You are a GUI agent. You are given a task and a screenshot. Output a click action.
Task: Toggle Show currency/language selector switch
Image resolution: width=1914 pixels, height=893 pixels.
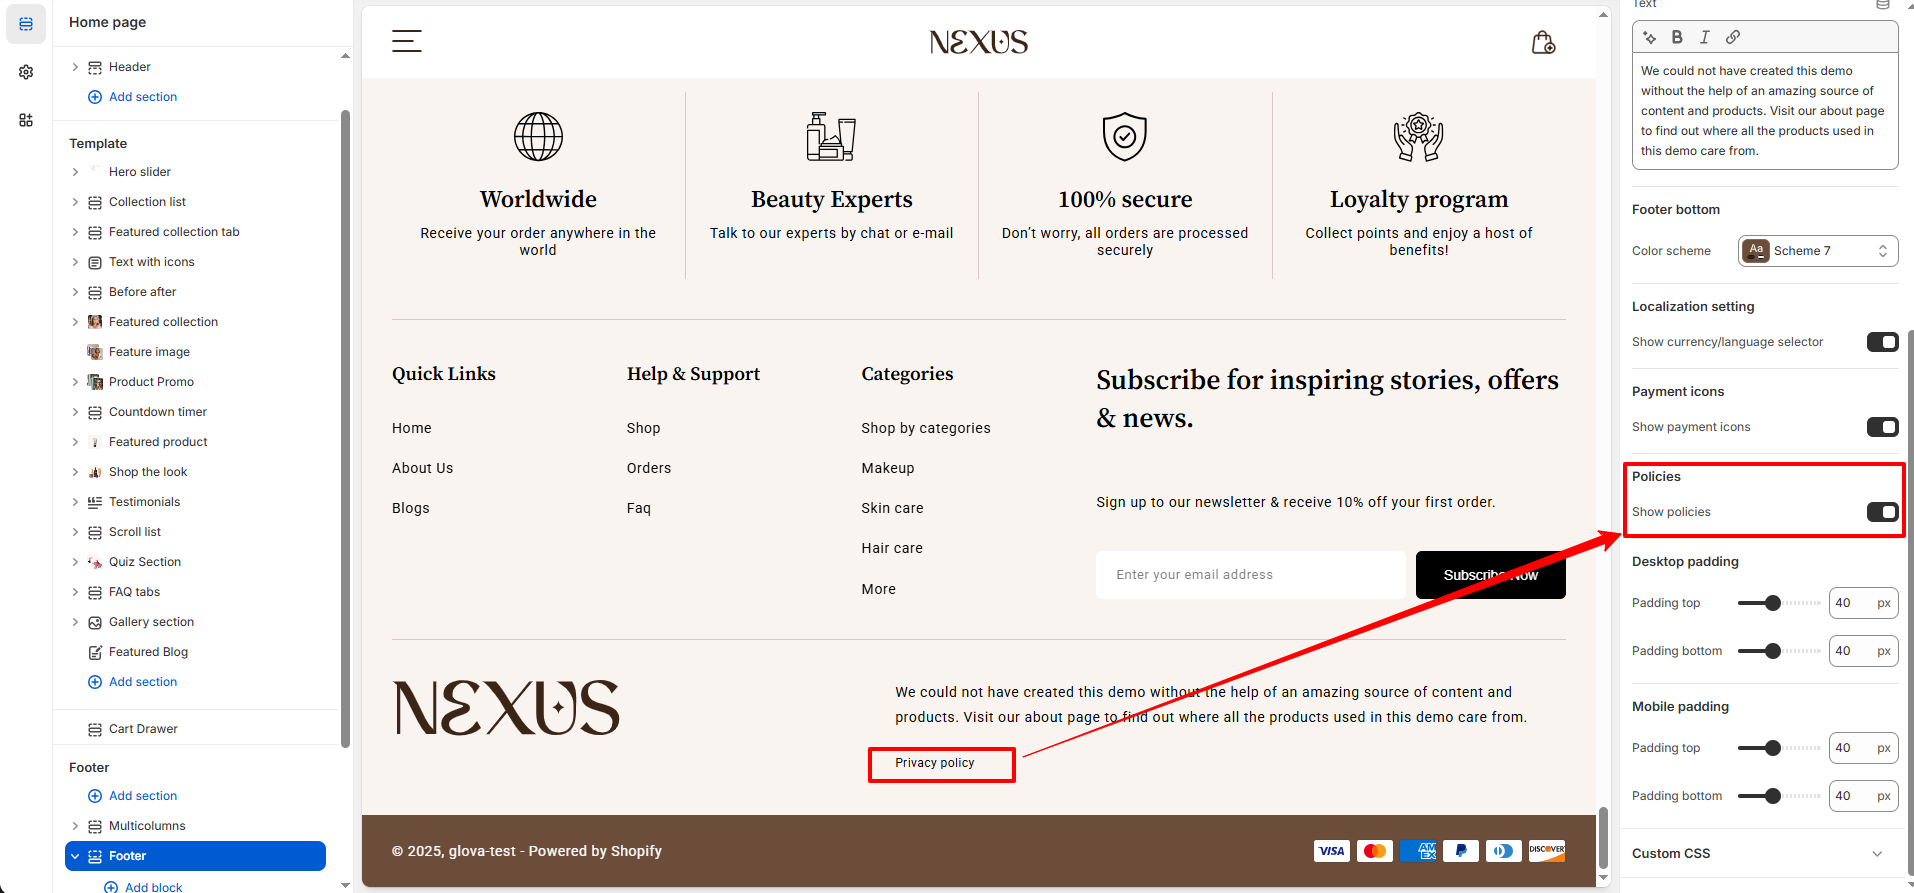coord(1881,342)
